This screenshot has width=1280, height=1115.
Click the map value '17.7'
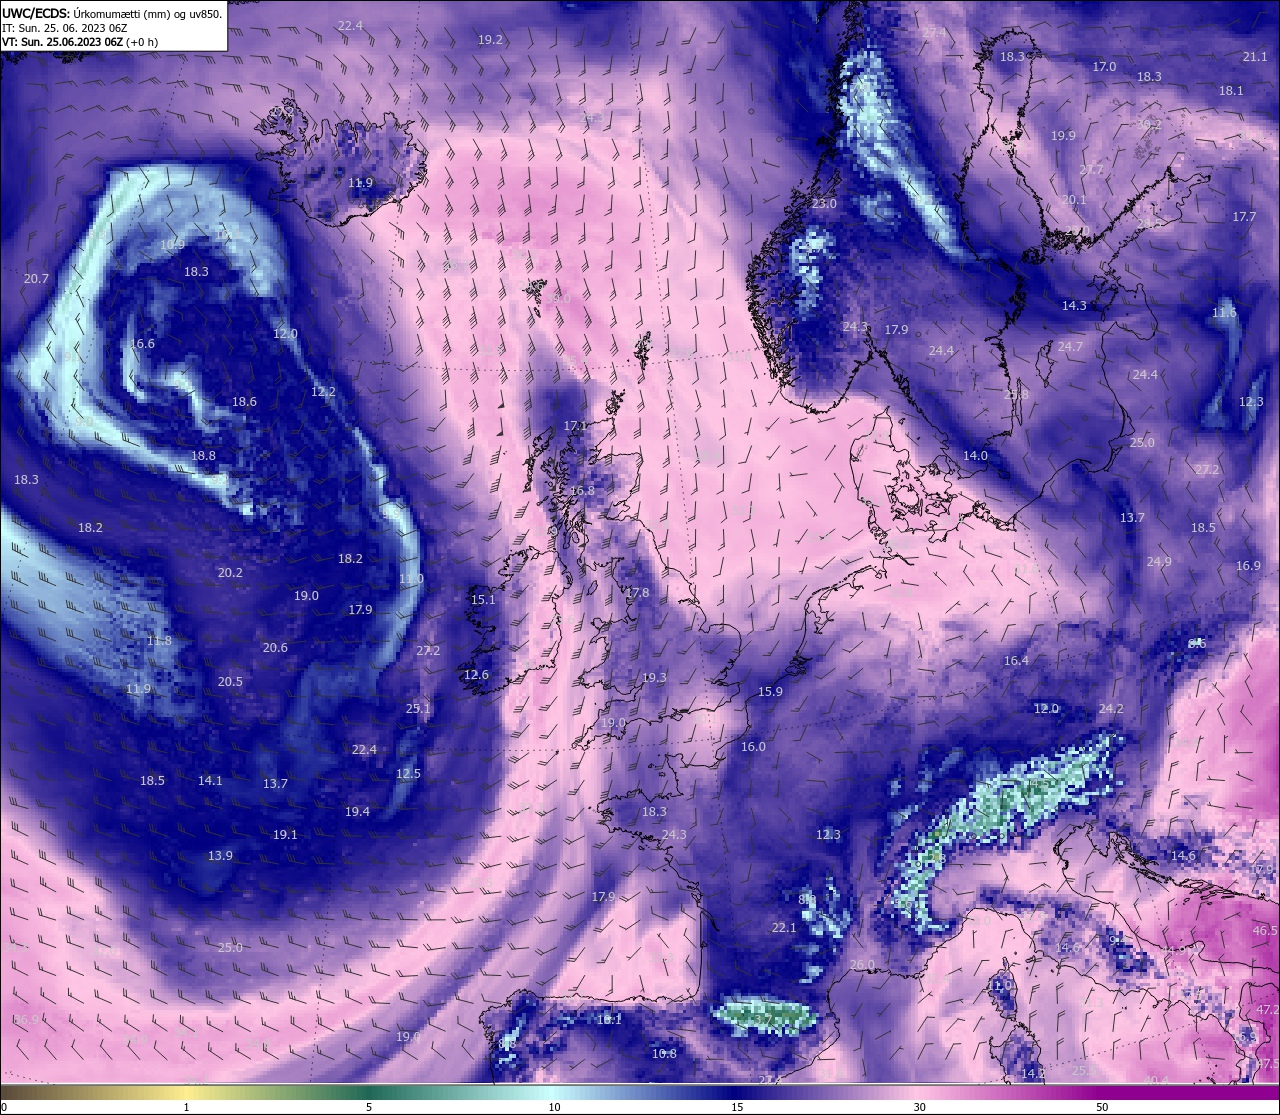(1244, 217)
